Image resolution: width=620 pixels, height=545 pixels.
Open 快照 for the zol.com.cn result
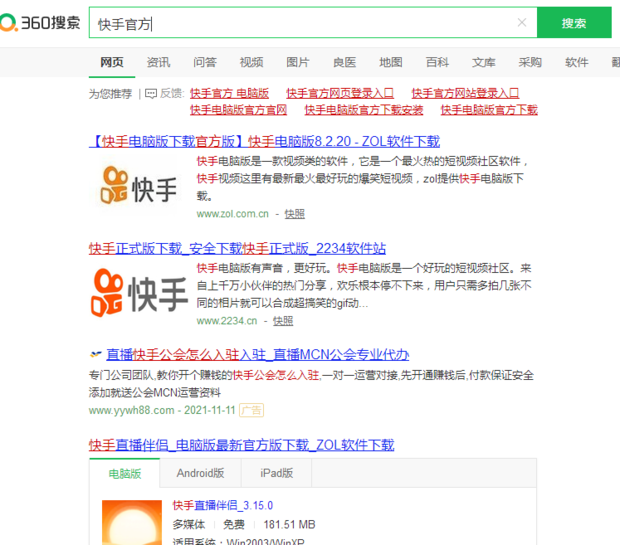point(295,214)
